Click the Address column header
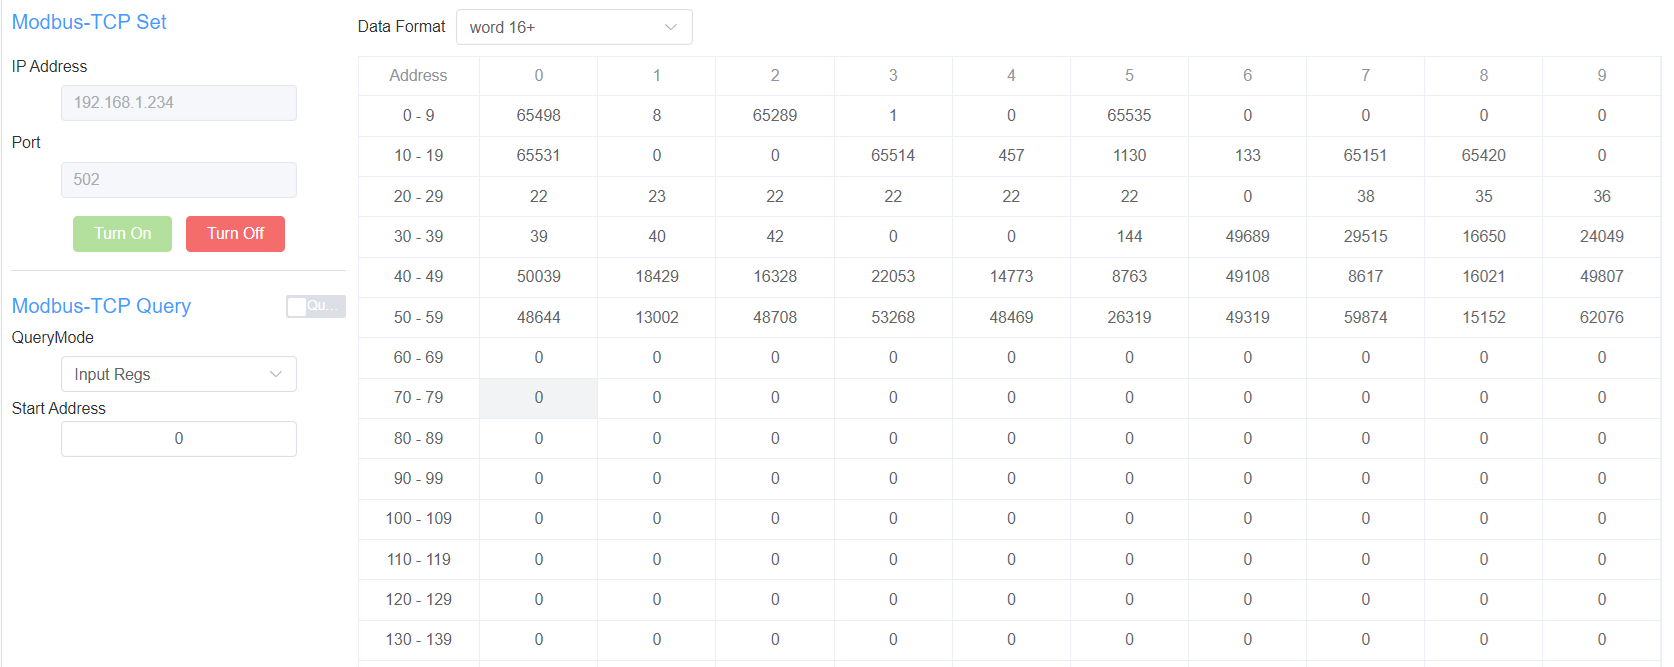1674x667 pixels. pyautogui.click(x=418, y=76)
